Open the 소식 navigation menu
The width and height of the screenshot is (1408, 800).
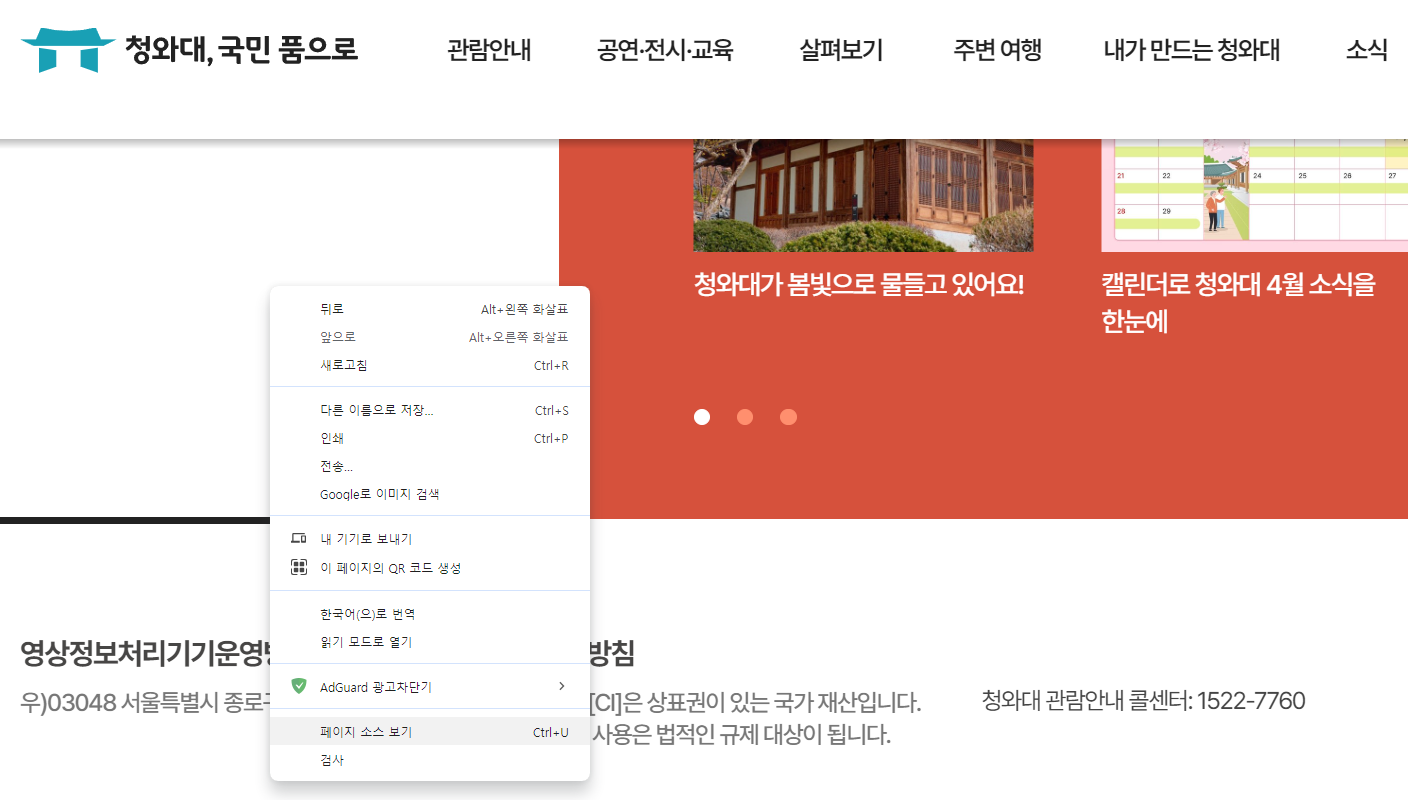tap(1366, 50)
